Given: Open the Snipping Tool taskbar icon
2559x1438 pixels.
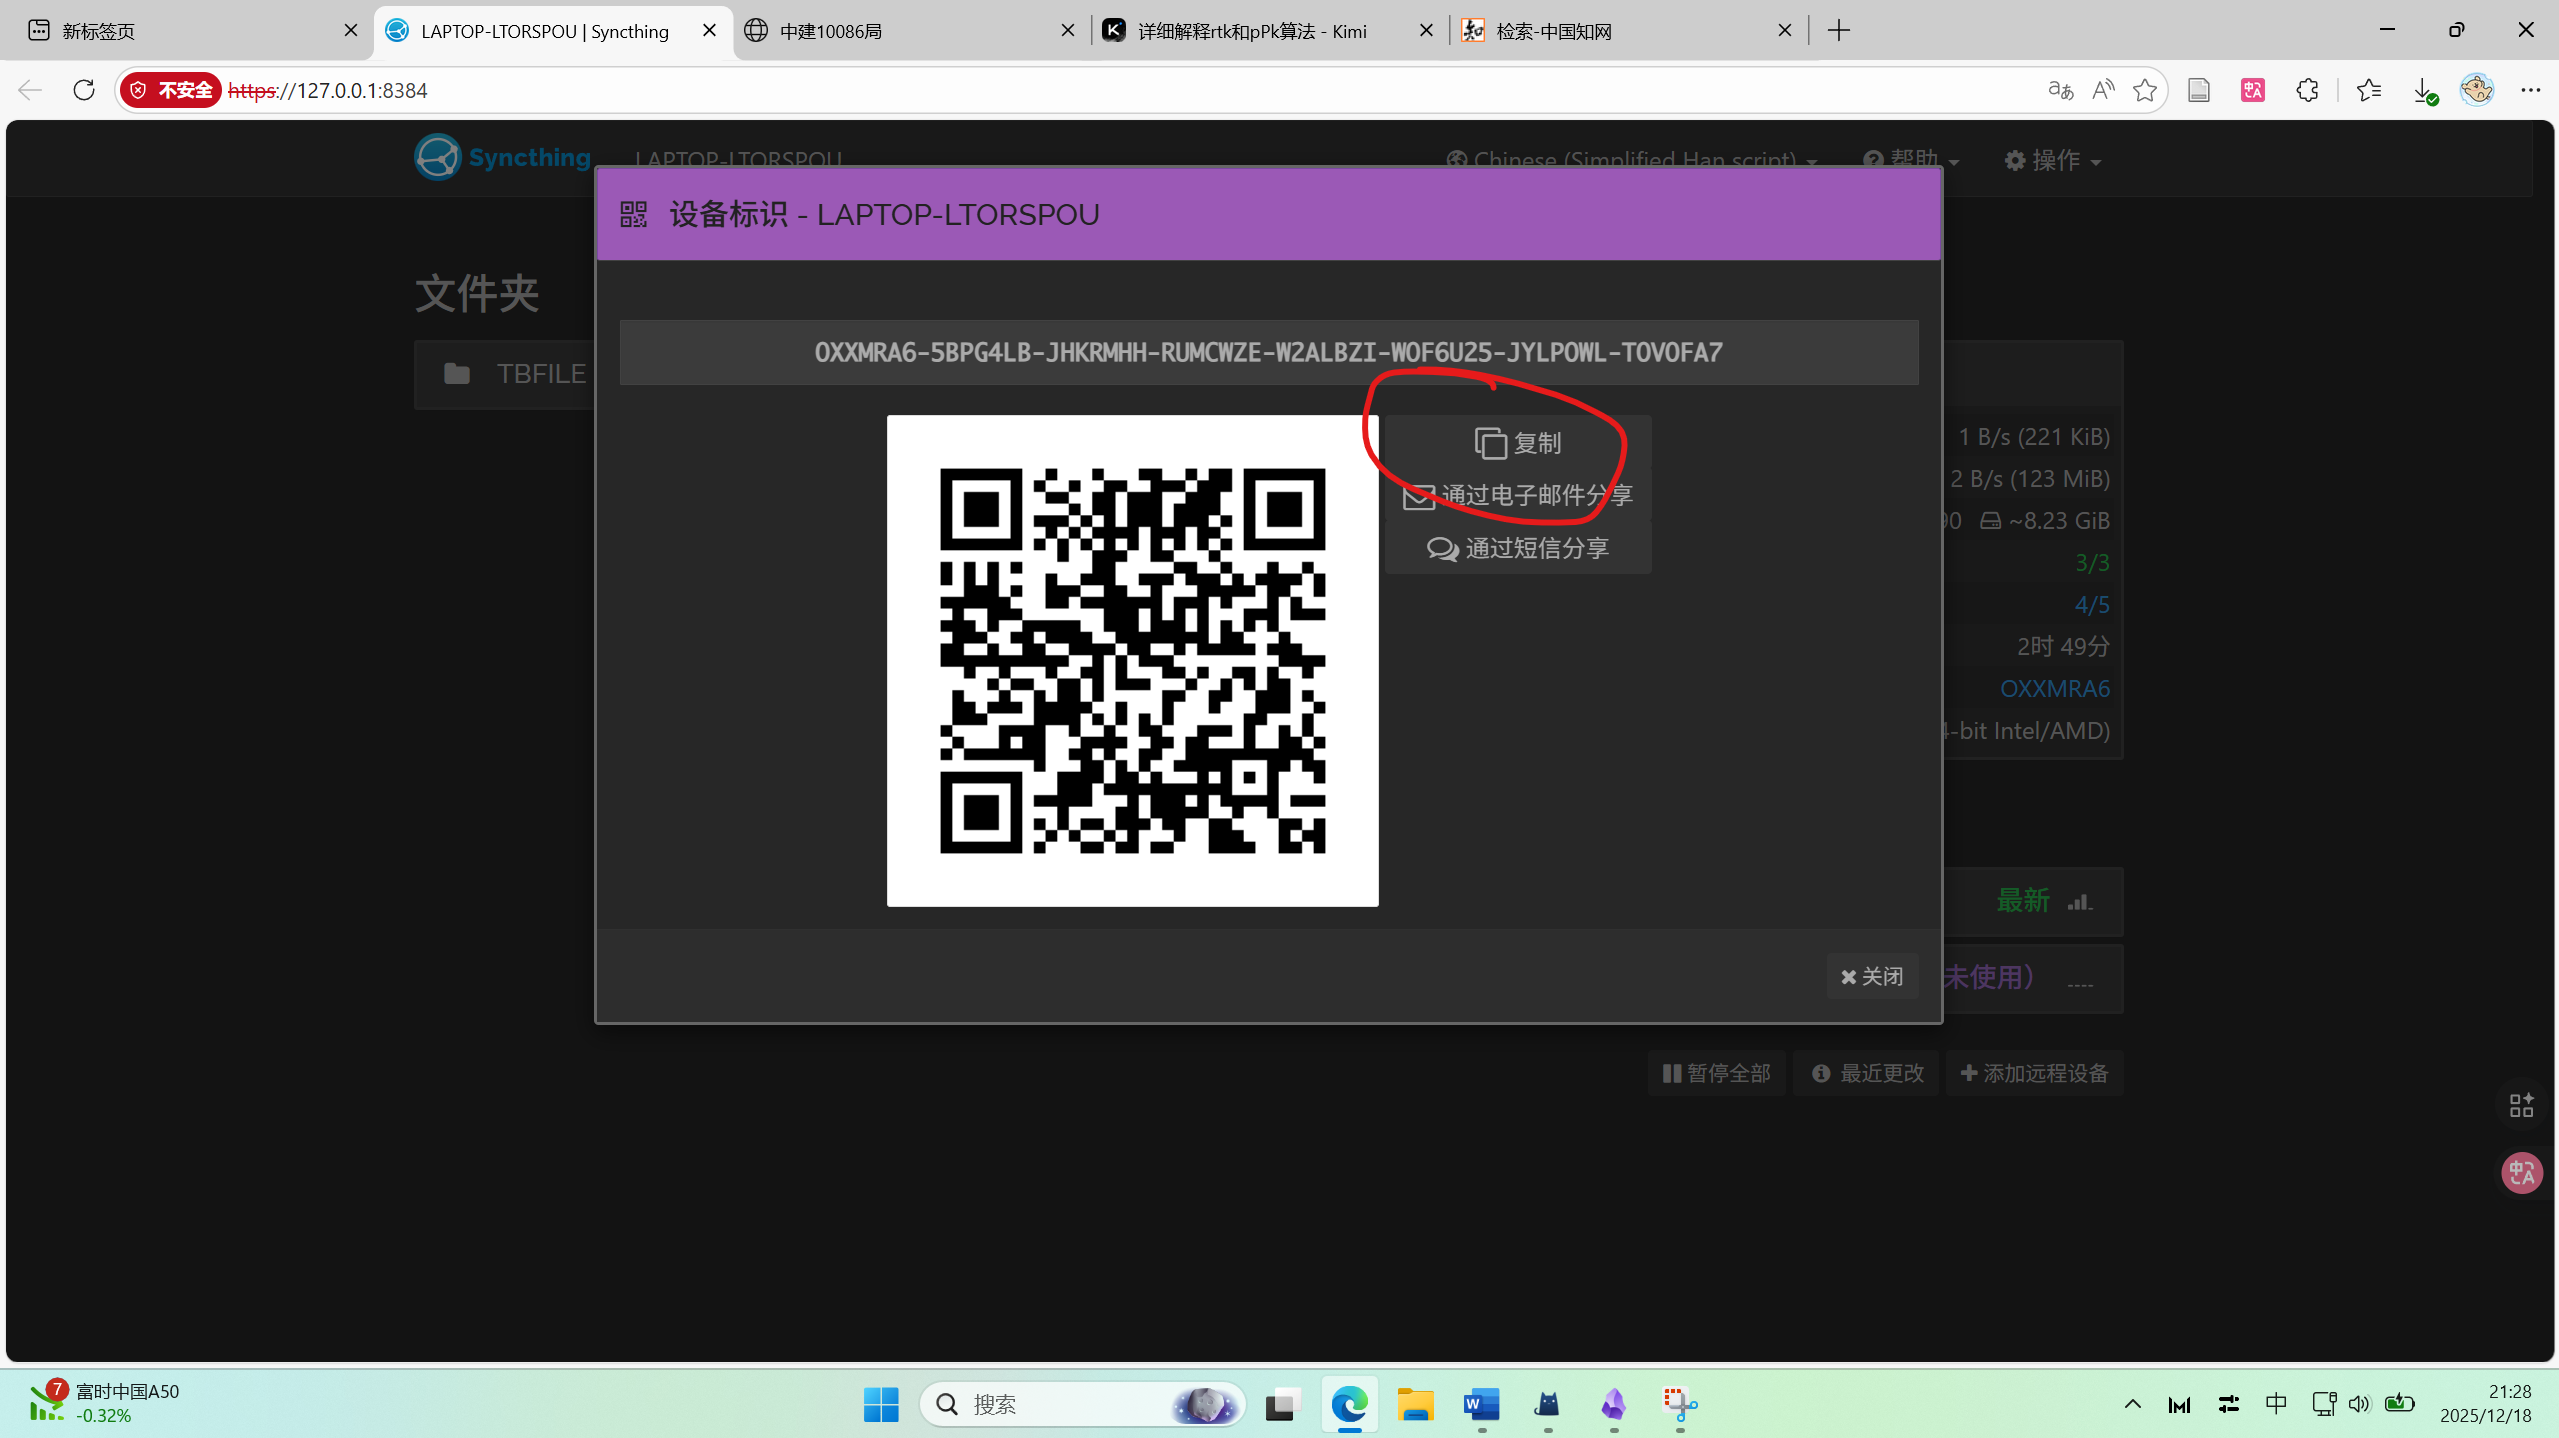Looking at the screenshot, I should pos(1679,1404).
